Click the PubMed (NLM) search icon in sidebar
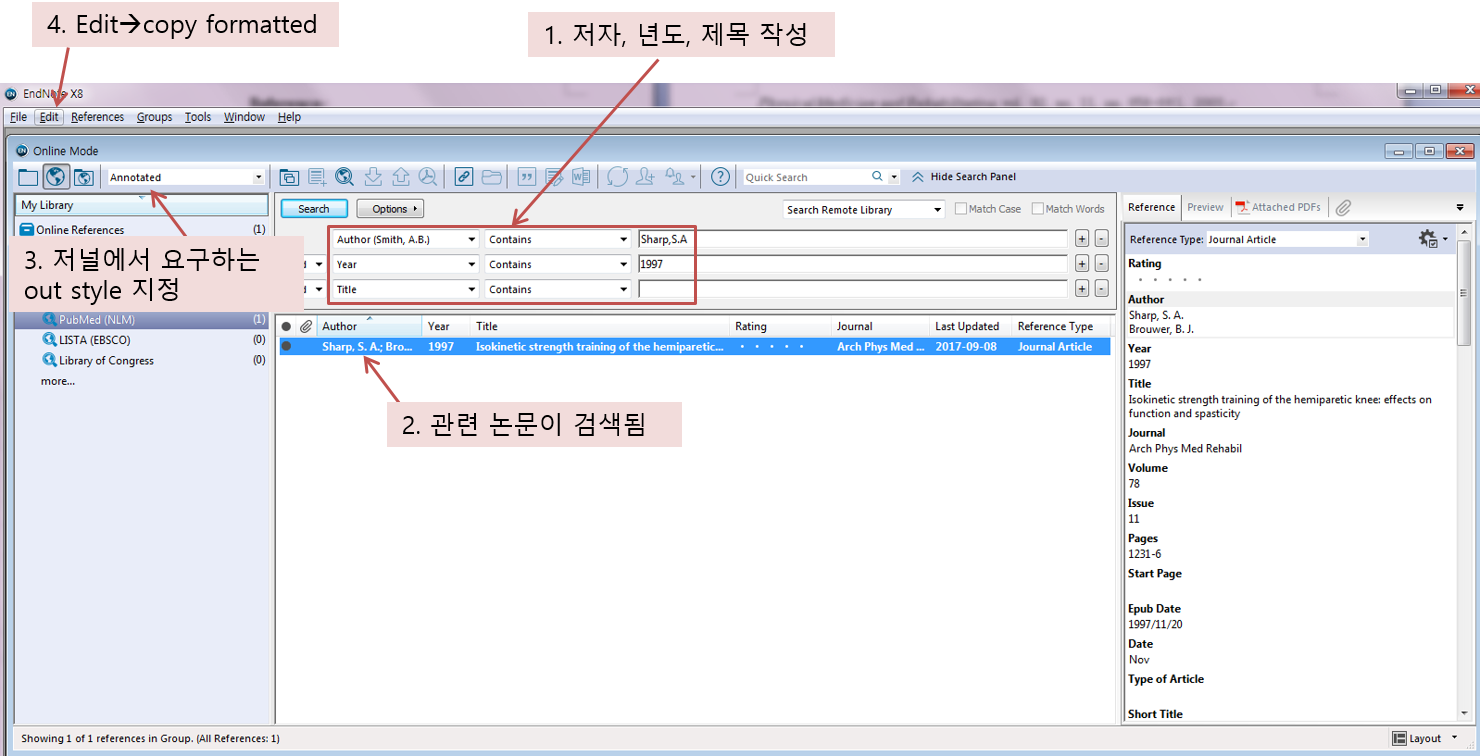The width and height of the screenshot is (1480, 756). [x=50, y=320]
